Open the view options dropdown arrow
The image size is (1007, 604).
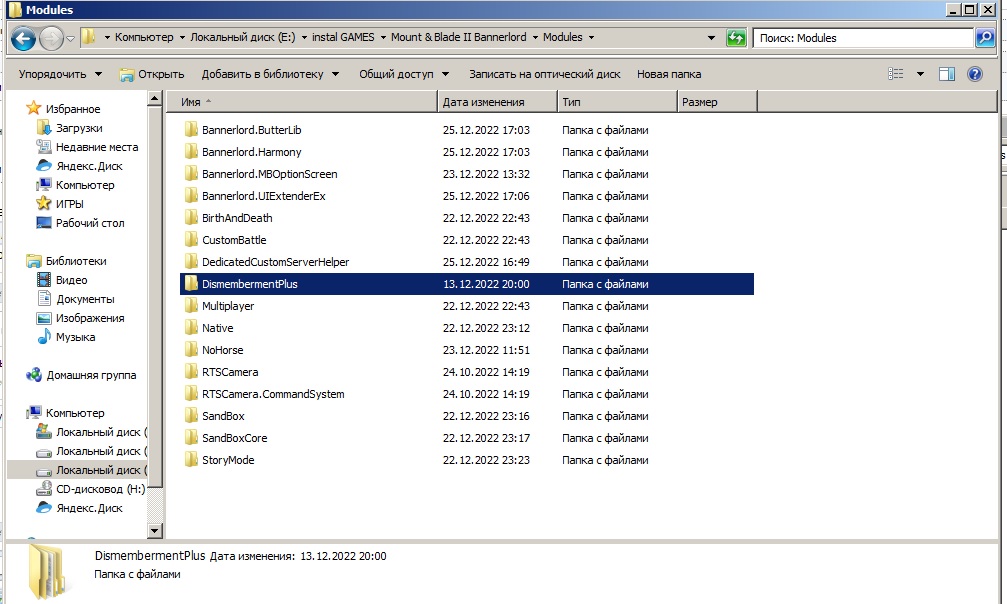point(920,74)
